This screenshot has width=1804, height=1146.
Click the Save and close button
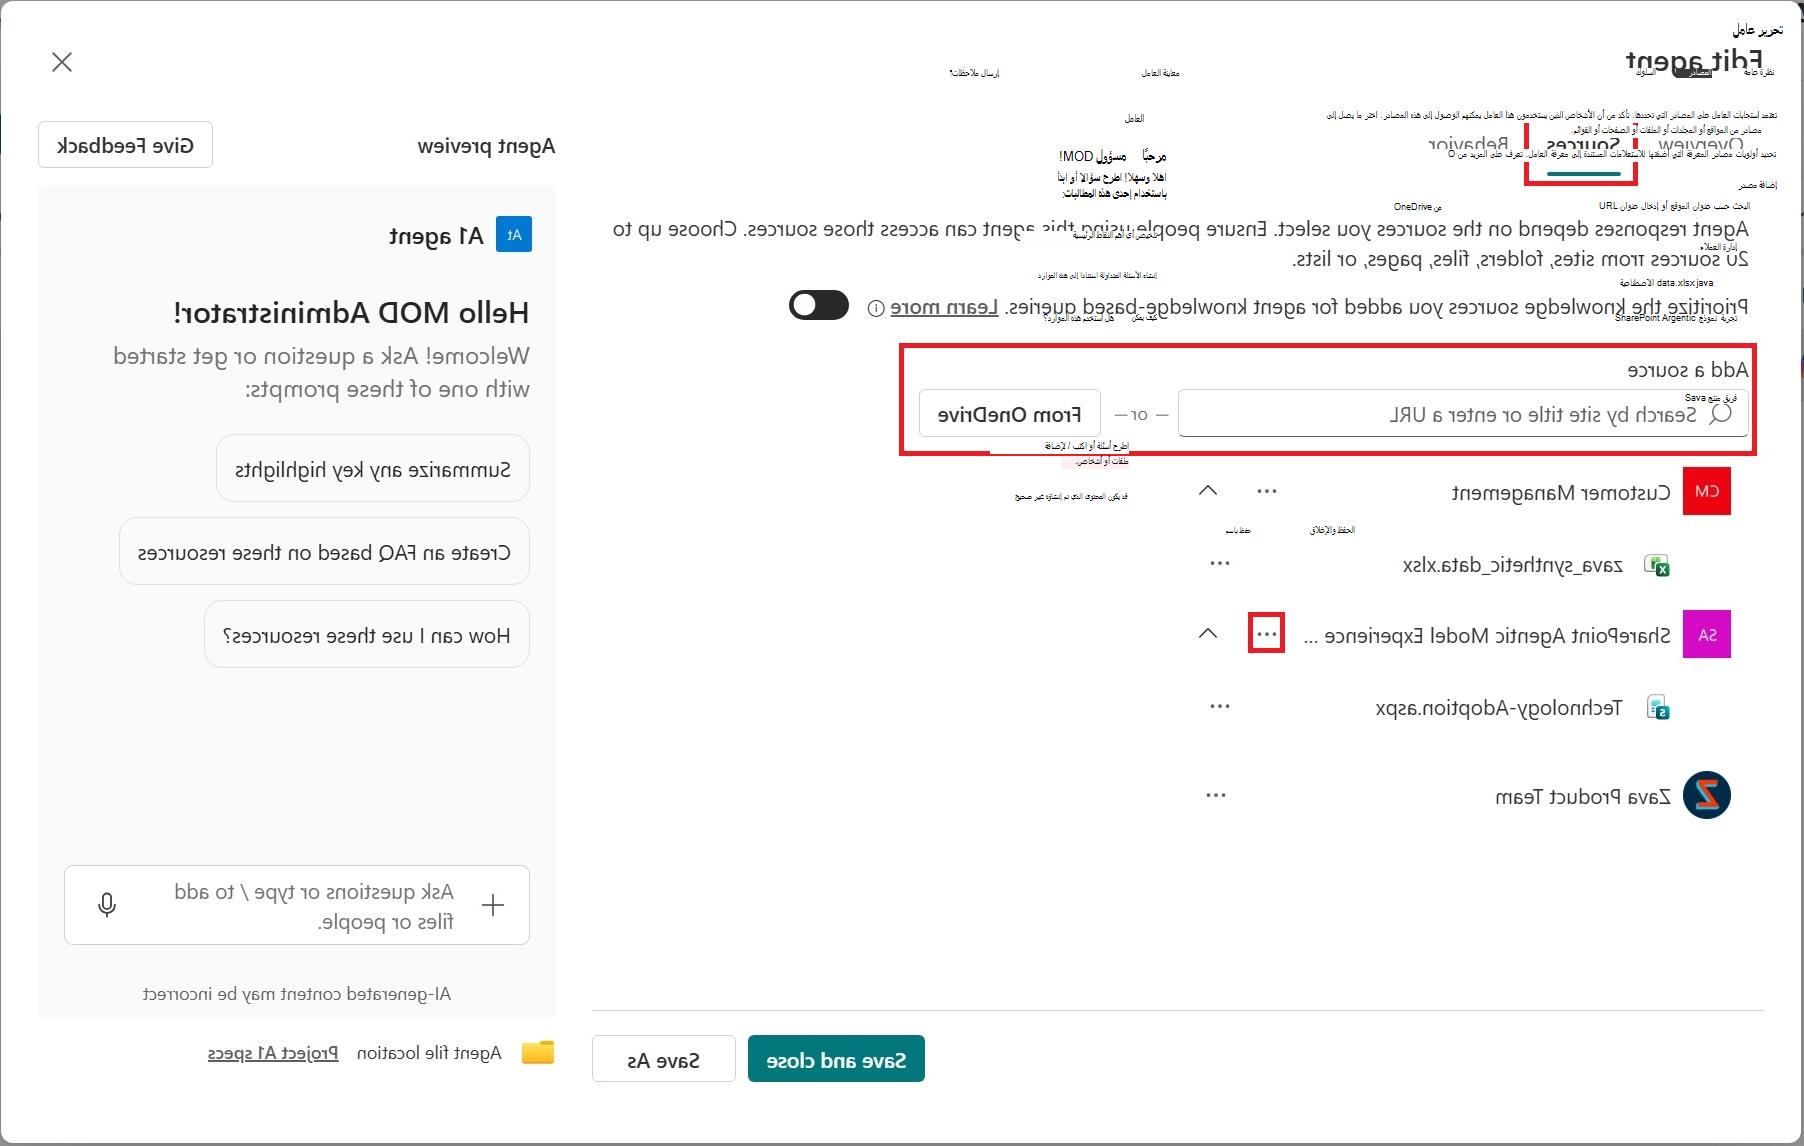point(836,1059)
